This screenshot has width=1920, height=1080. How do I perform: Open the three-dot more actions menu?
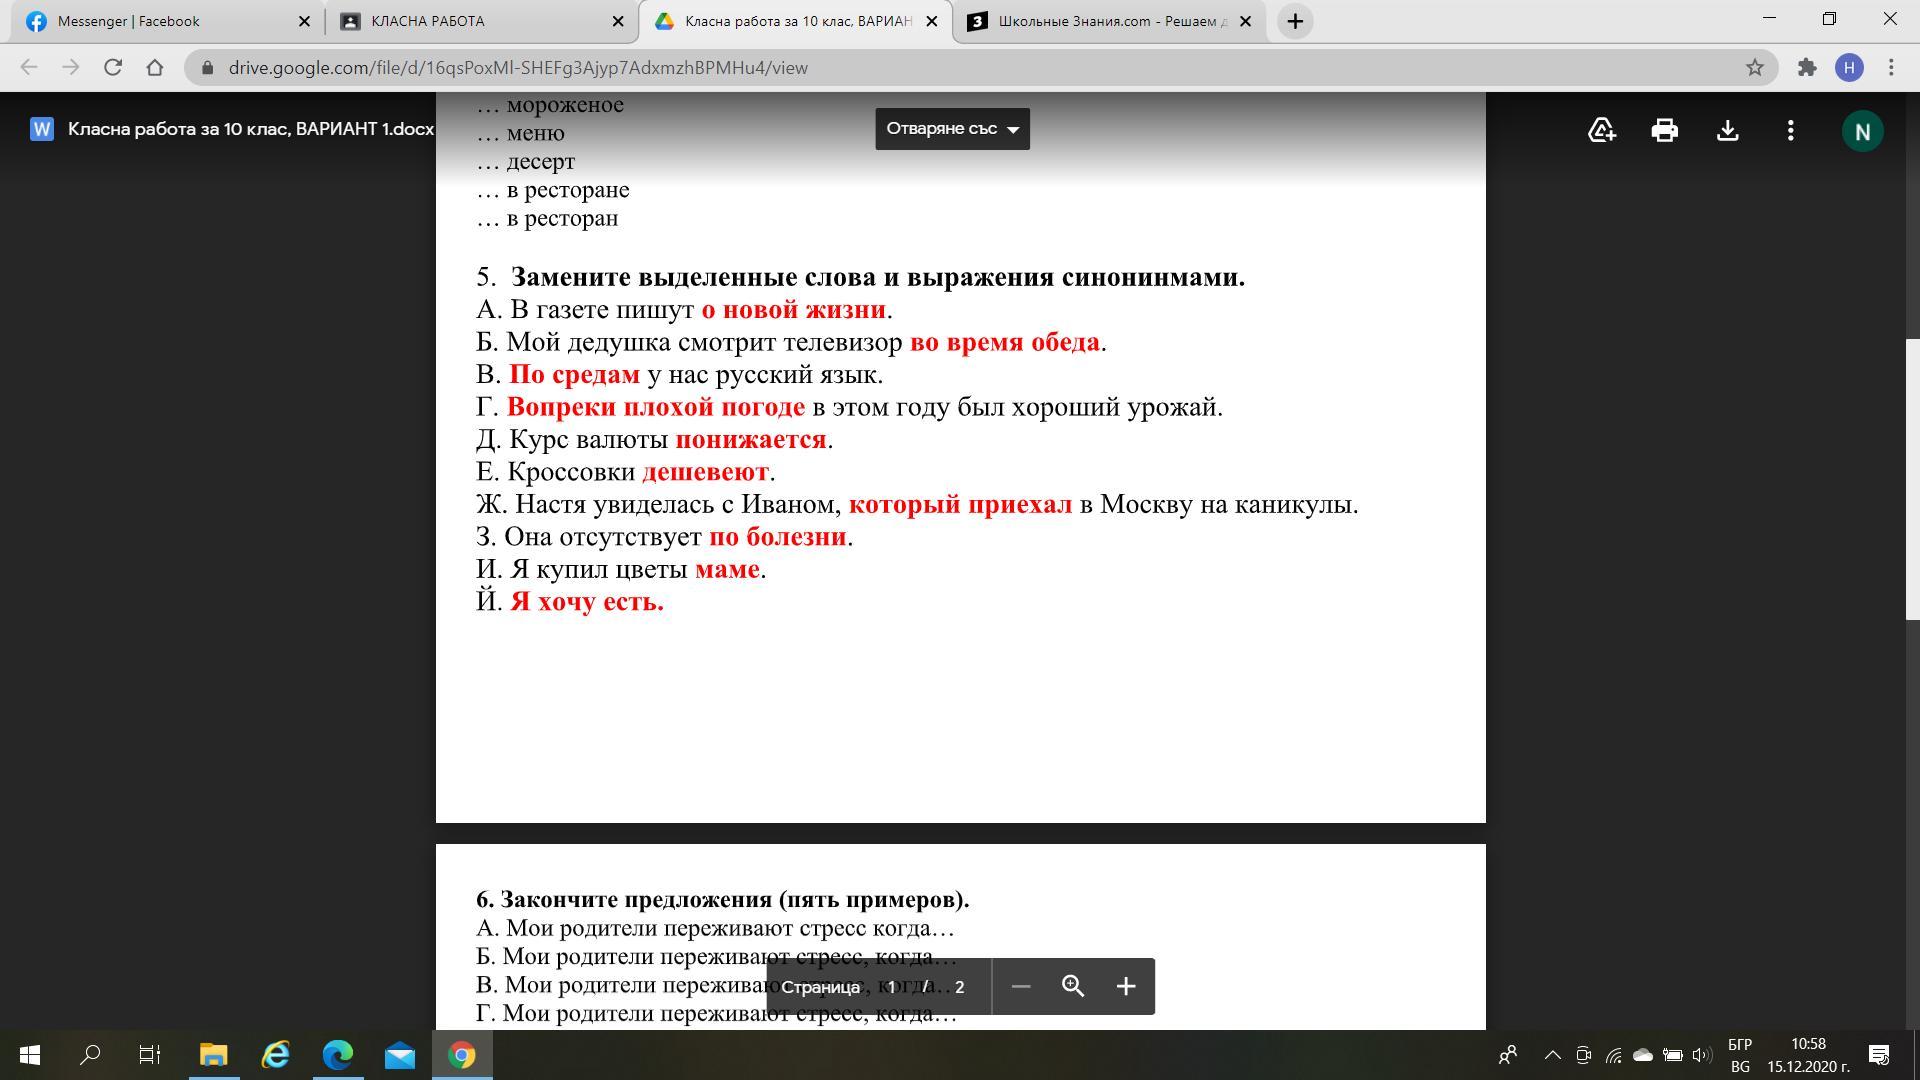point(1790,130)
